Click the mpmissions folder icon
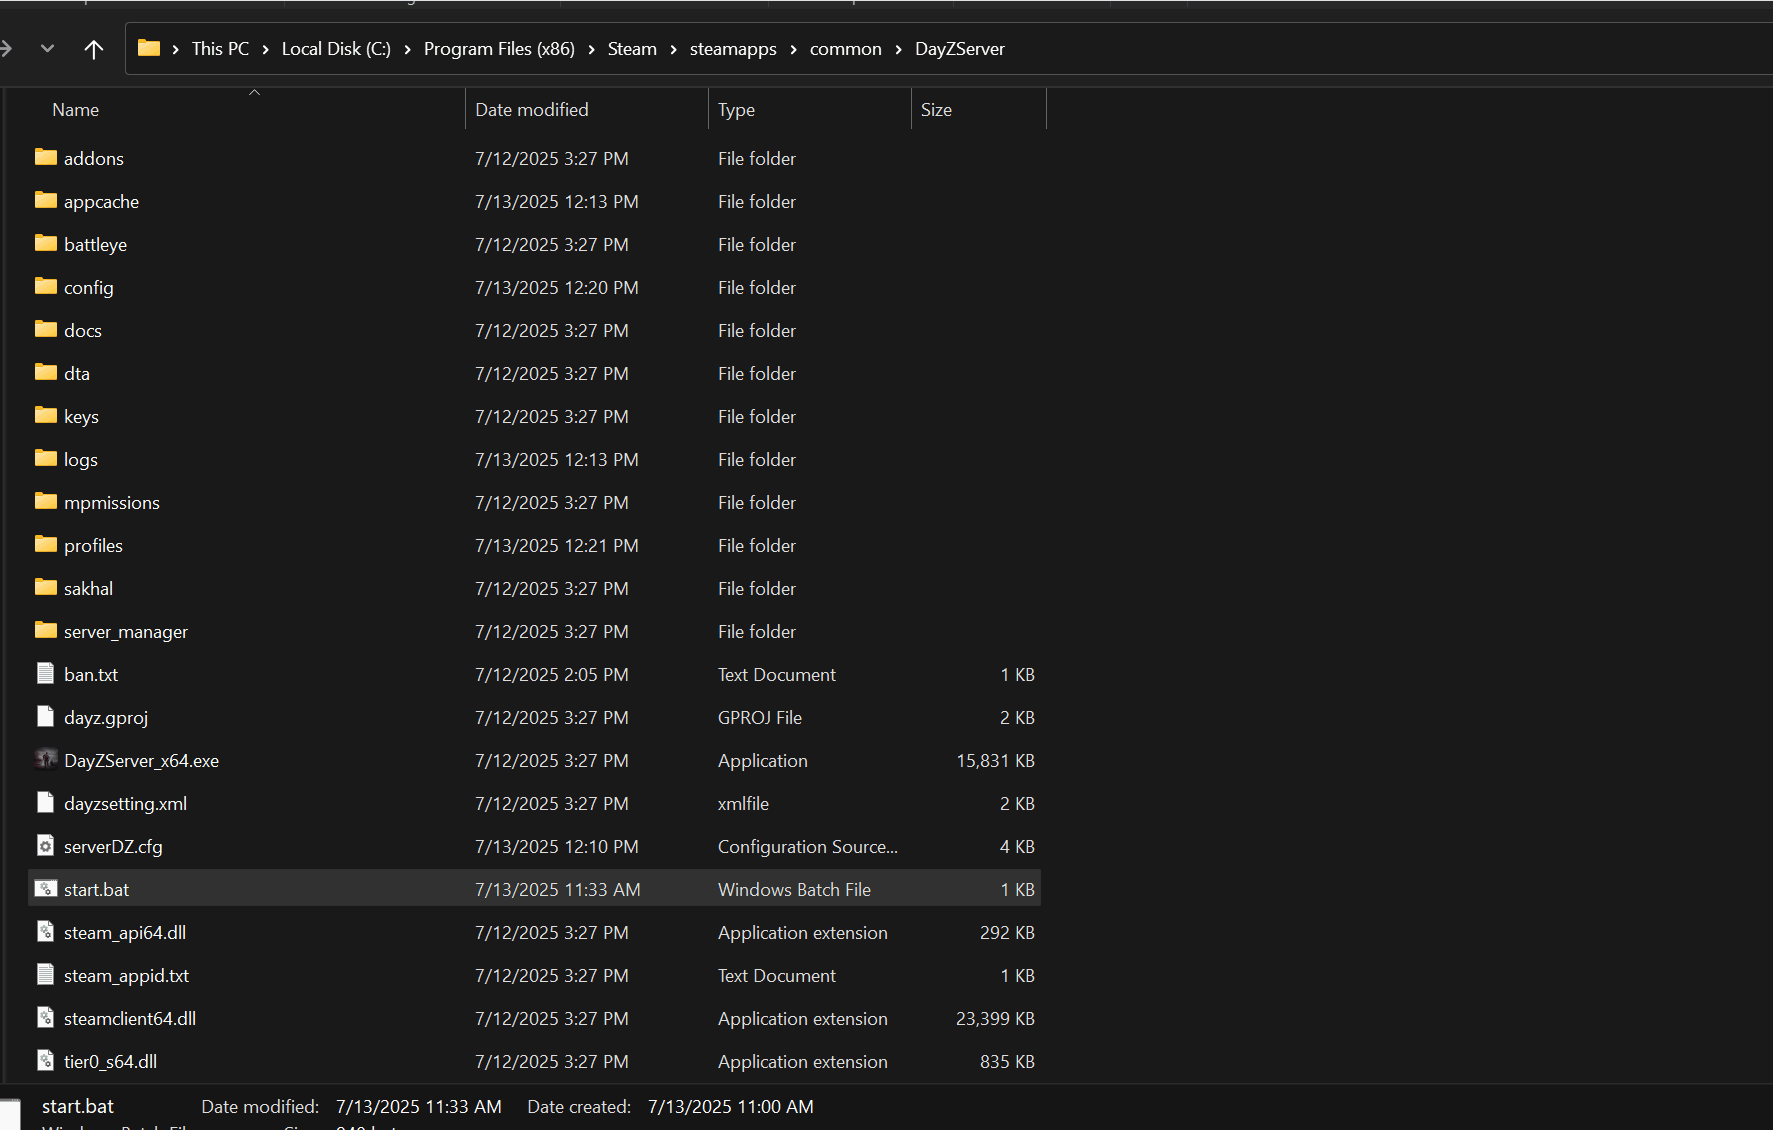1773x1130 pixels. click(45, 502)
